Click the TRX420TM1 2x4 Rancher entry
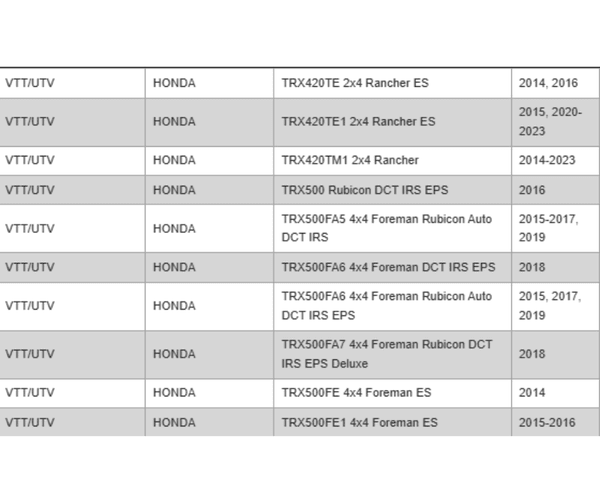 tap(349, 160)
